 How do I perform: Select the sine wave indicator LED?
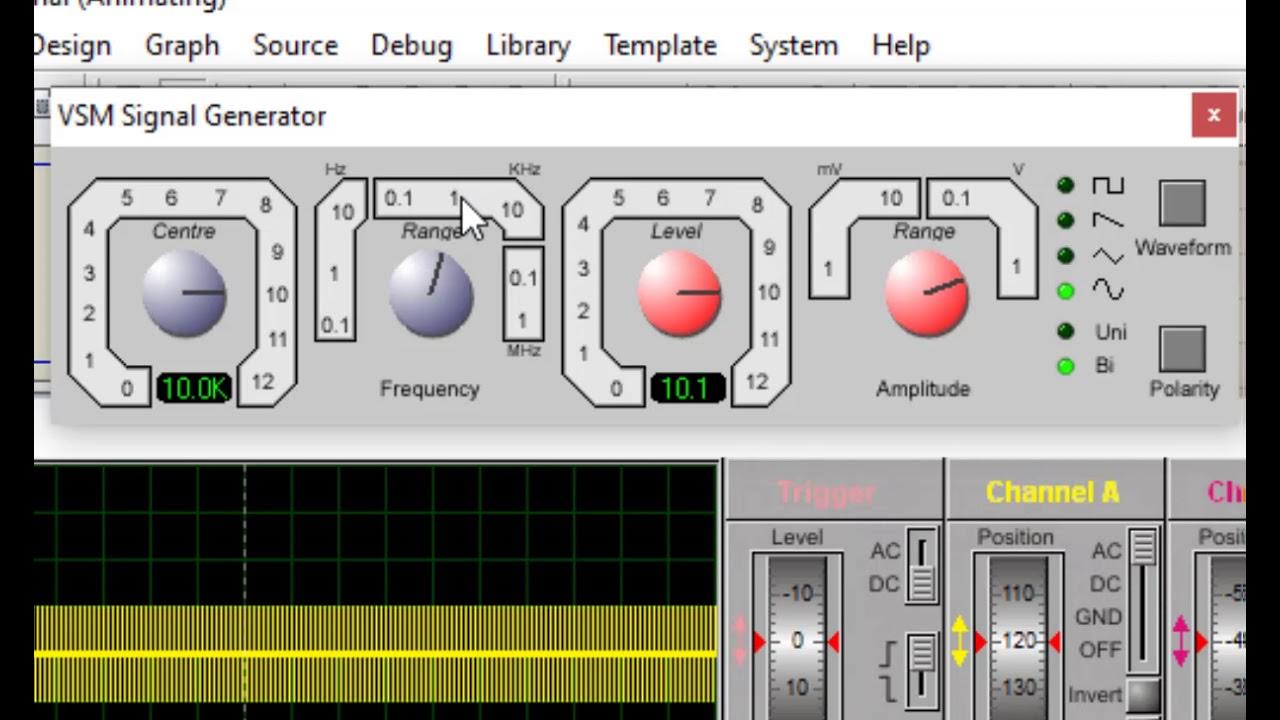(1065, 290)
